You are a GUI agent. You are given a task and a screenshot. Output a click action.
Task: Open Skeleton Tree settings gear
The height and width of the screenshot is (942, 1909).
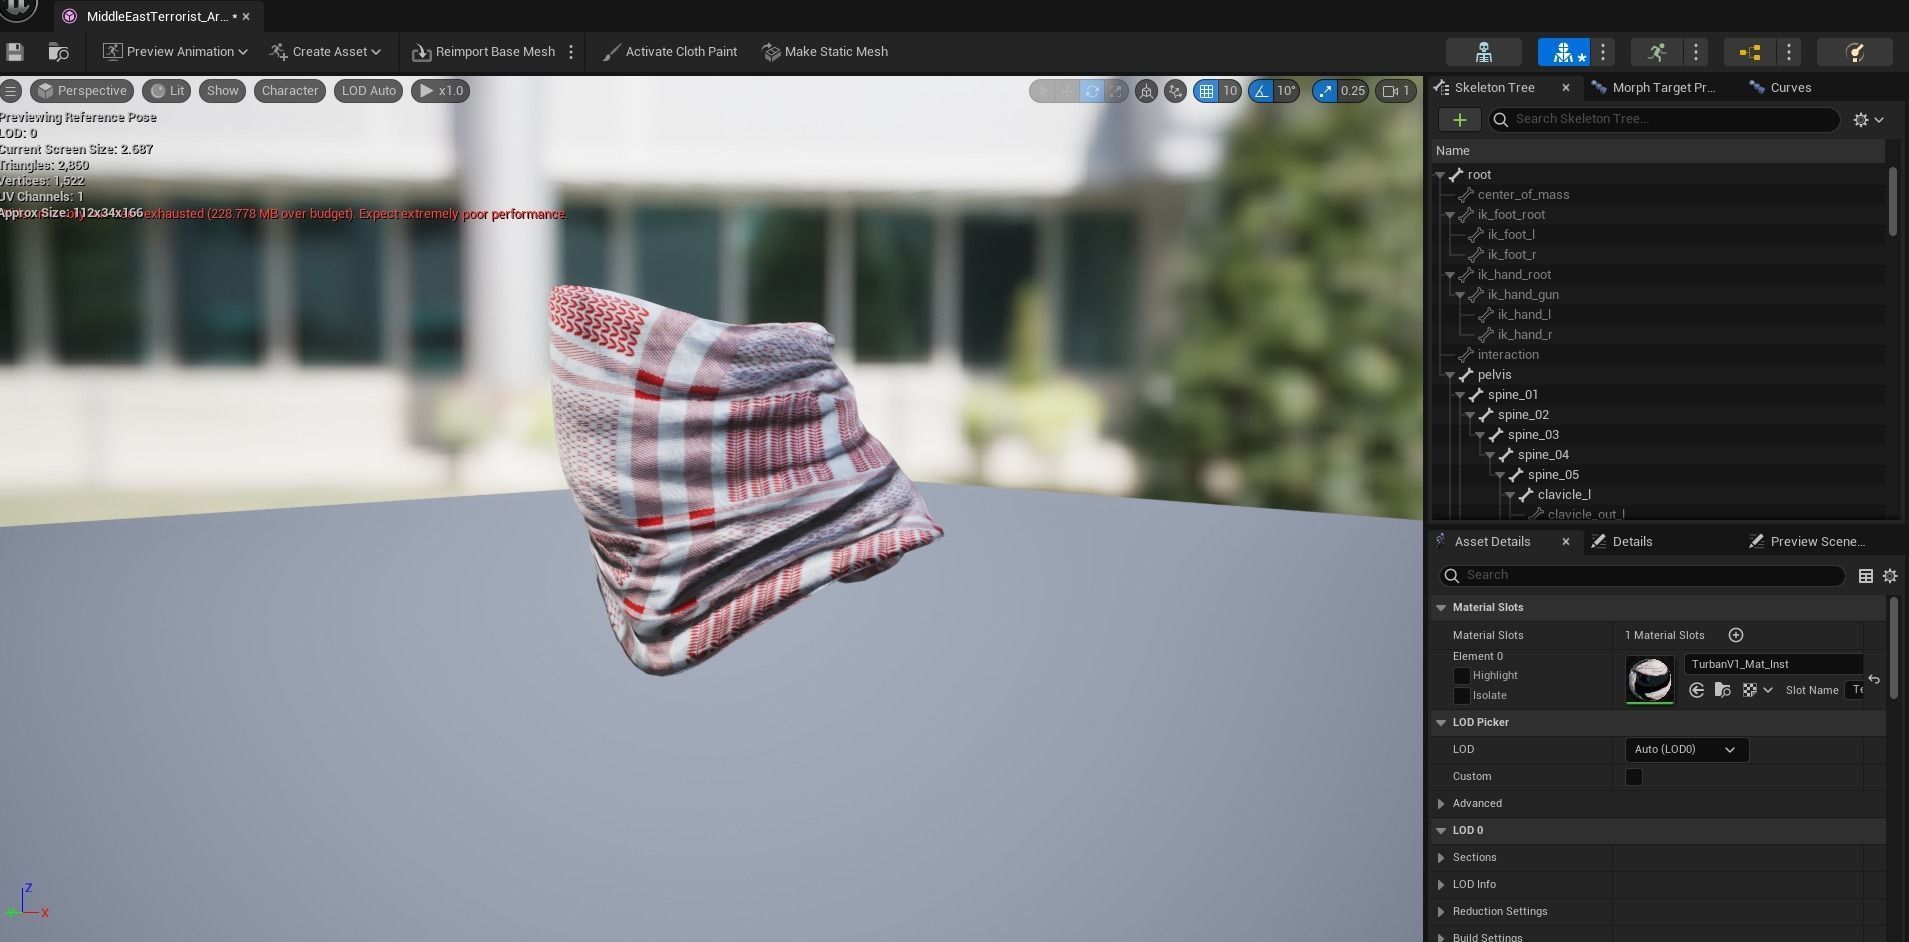[x=1868, y=120]
